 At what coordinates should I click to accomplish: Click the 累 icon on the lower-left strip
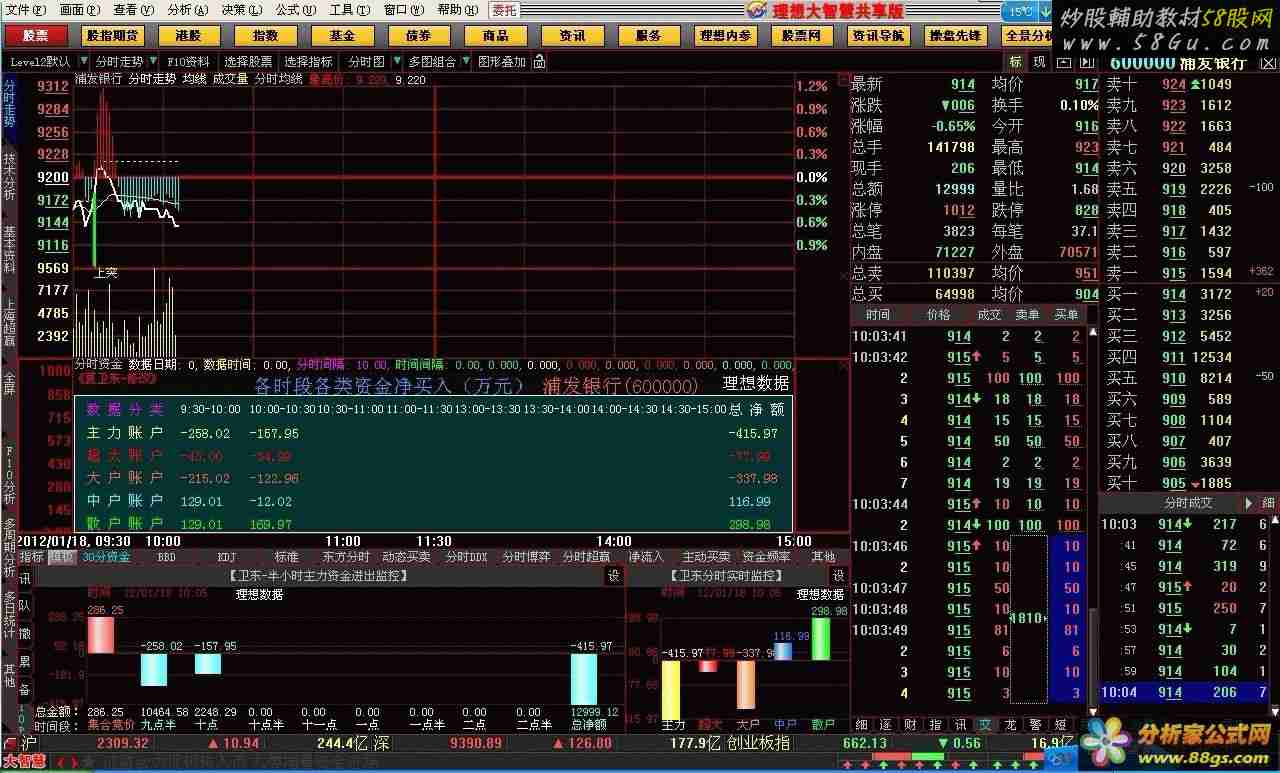[x=24, y=662]
